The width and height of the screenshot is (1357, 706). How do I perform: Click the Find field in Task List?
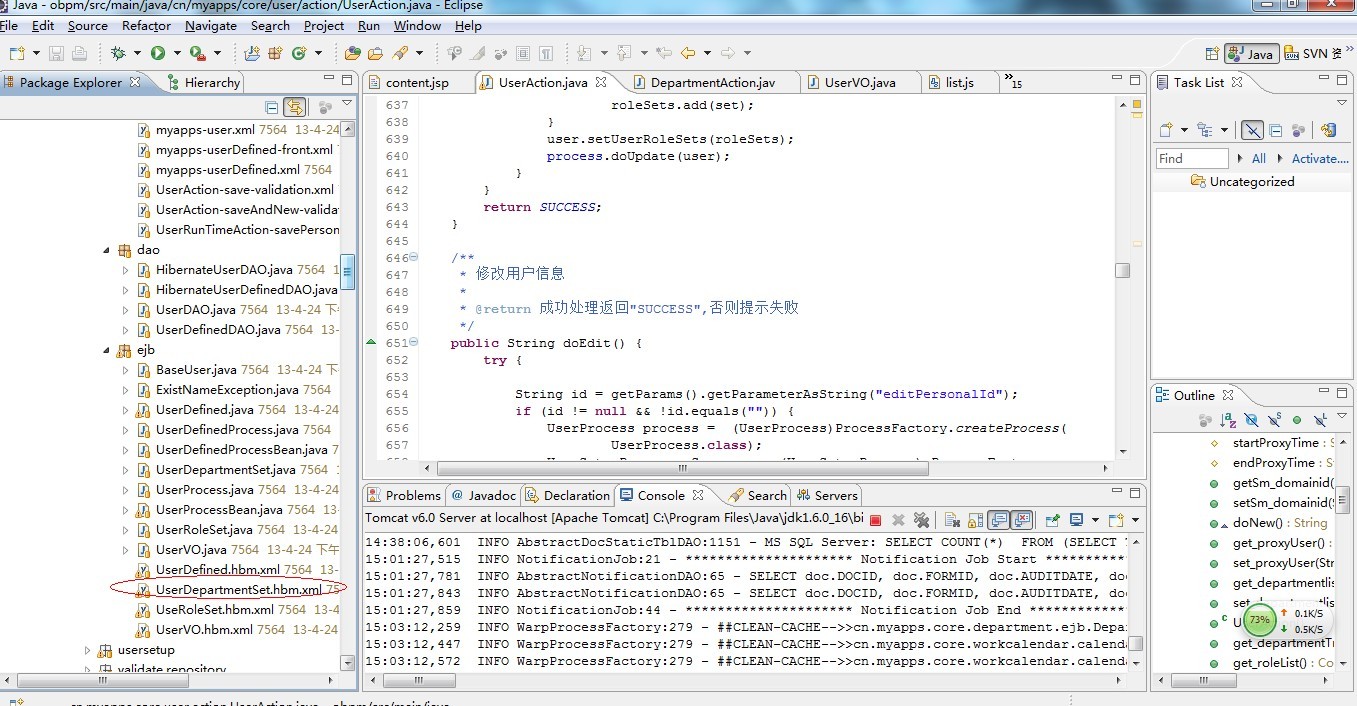pyautogui.click(x=1192, y=158)
